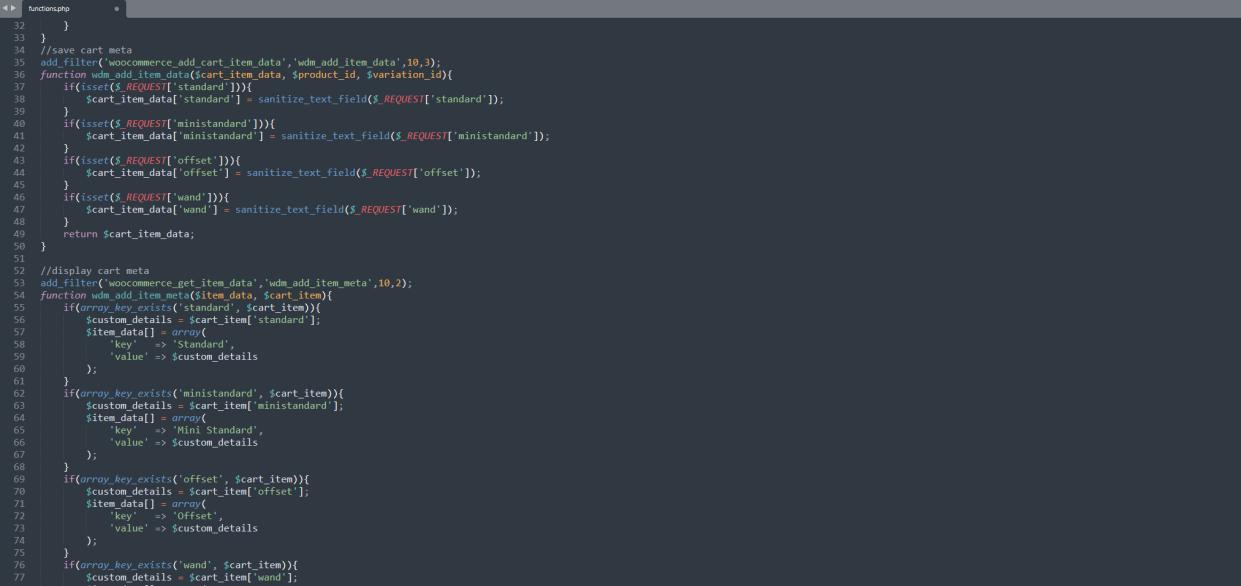Click 'return' keyword on line 49

pyautogui.click(x=80, y=234)
